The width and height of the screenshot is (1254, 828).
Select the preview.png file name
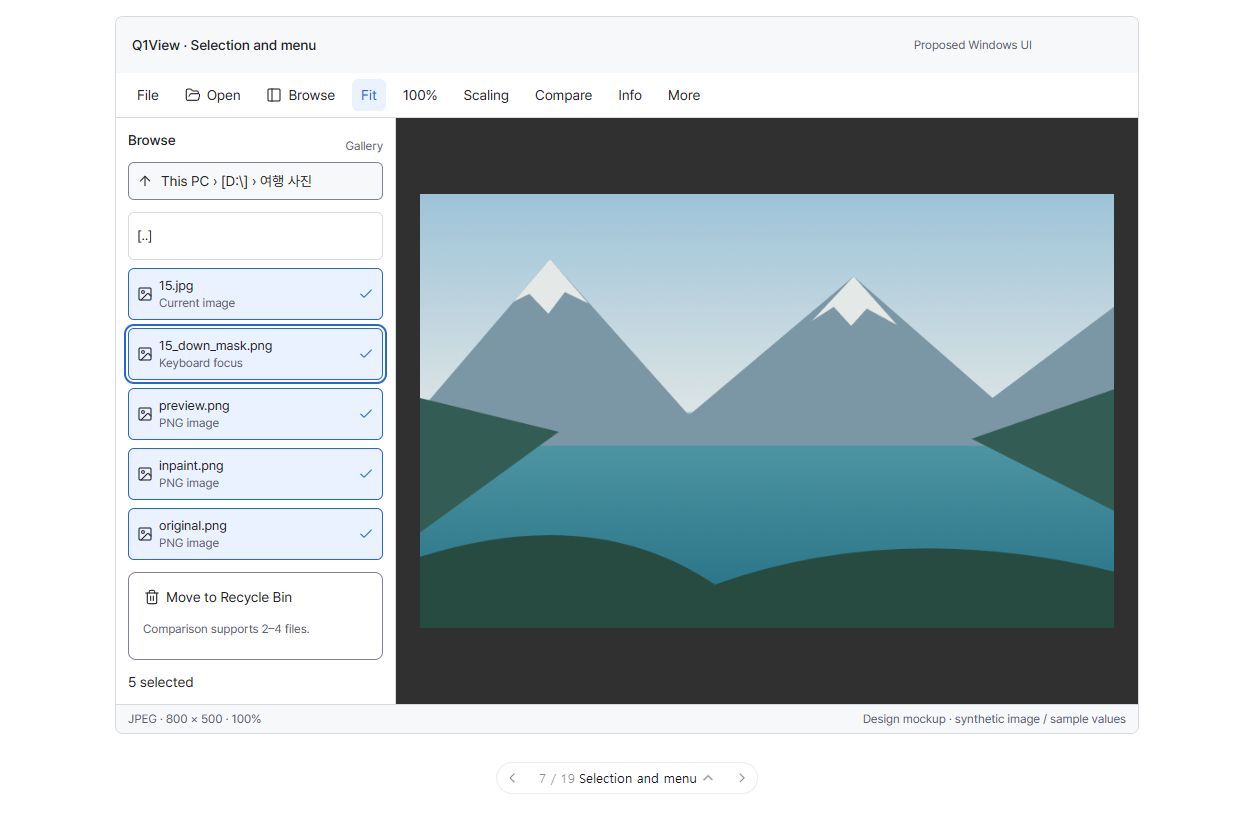[x=194, y=406]
